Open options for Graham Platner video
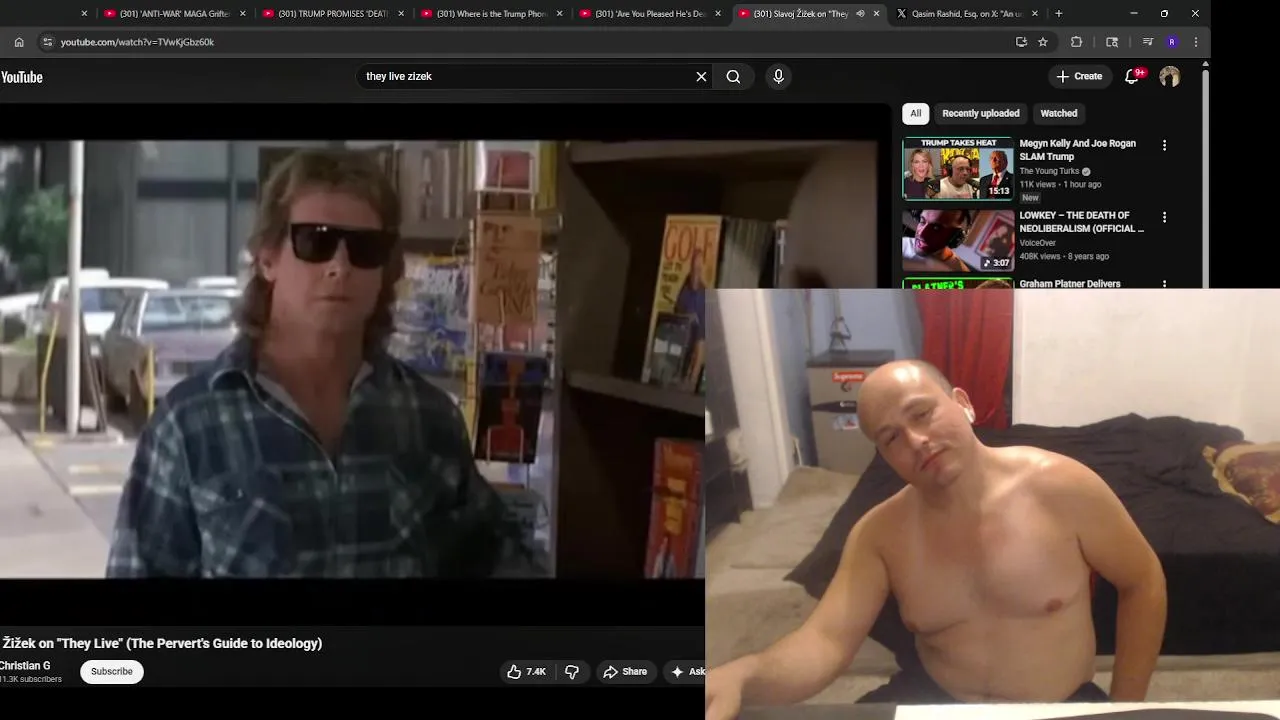This screenshot has width=1280, height=720. 1164,284
